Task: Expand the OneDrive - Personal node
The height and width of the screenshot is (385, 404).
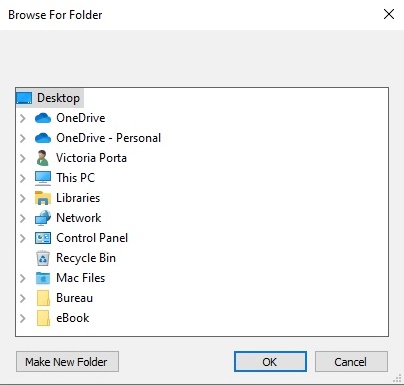Action: point(23,138)
